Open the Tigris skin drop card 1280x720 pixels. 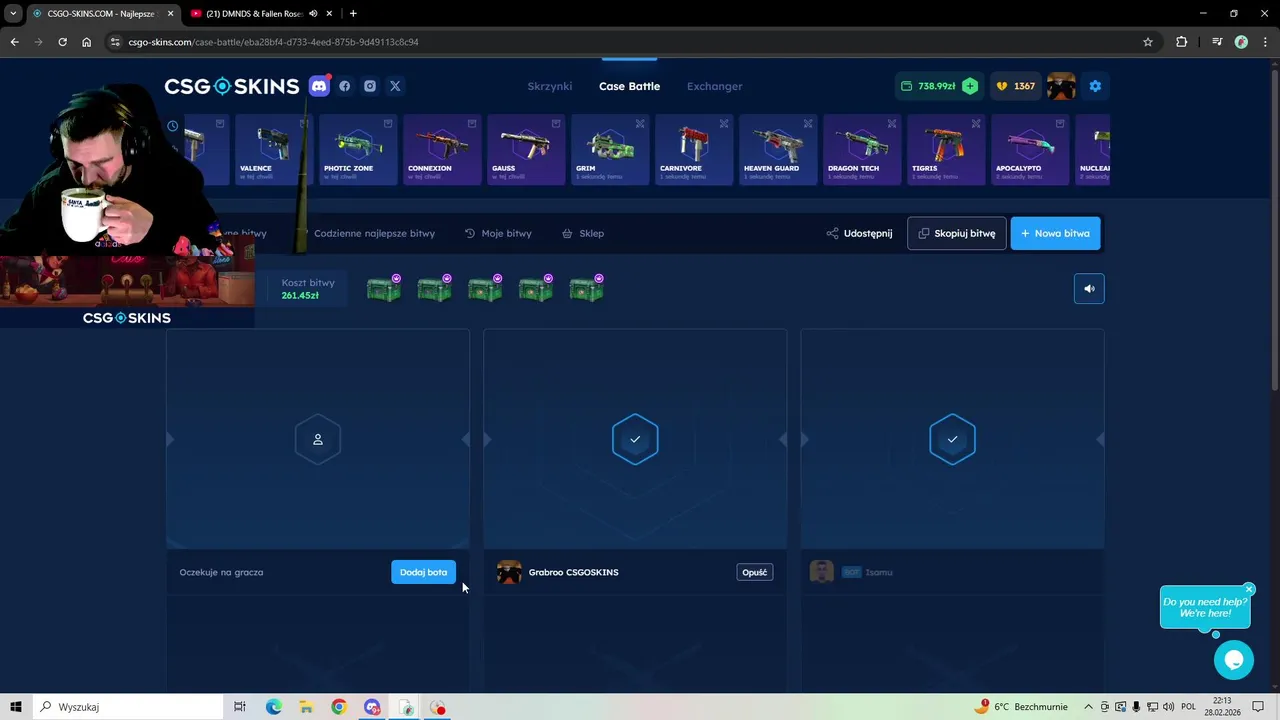pyautogui.click(x=945, y=150)
